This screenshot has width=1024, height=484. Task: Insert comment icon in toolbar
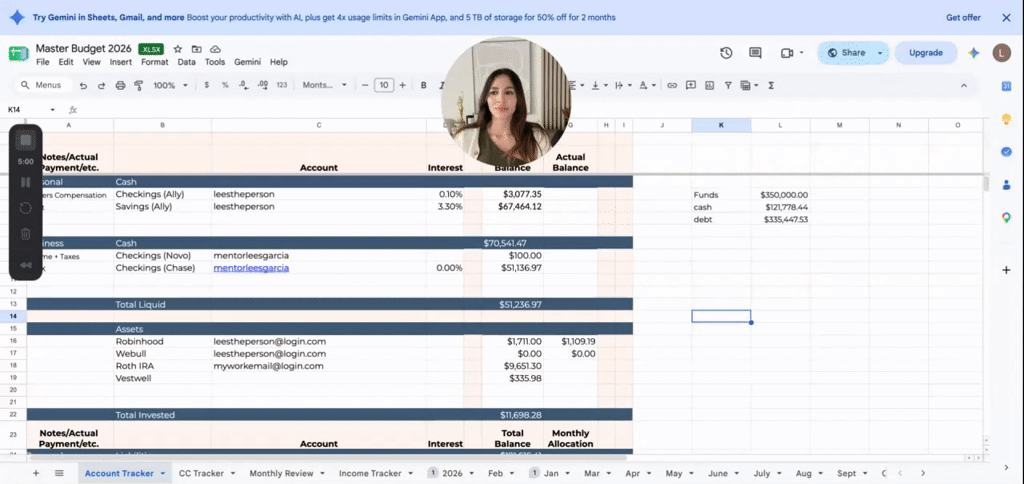click(691, 86)
